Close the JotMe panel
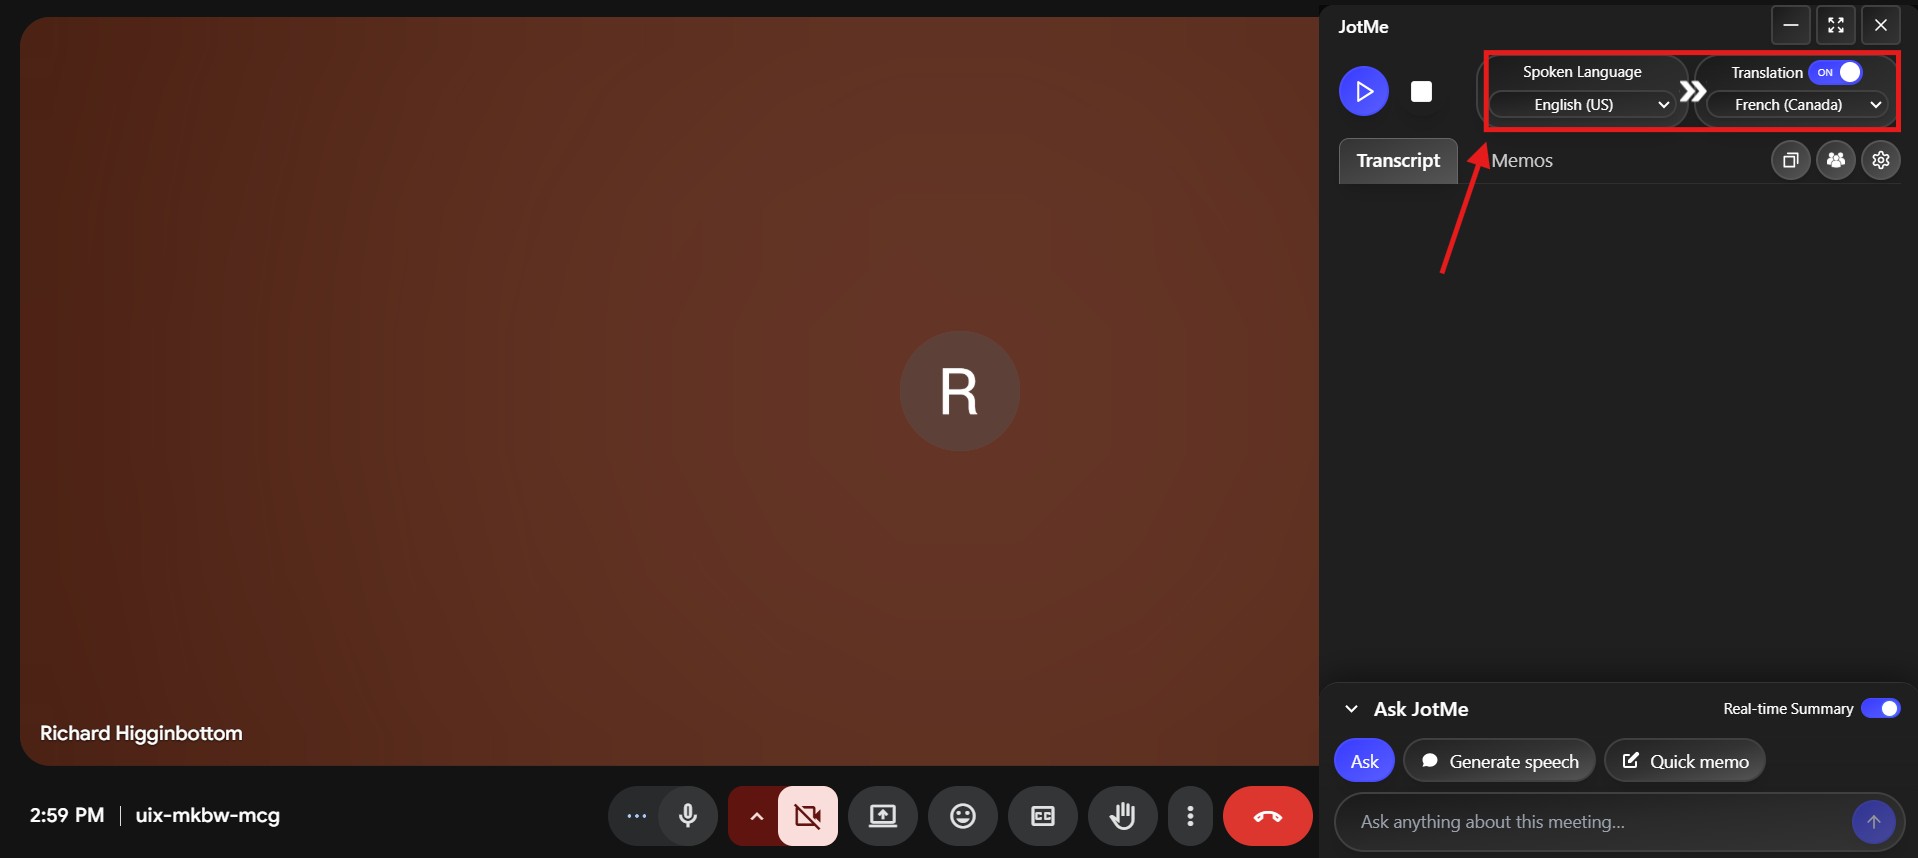This screenshot has width=1918, height=858. click(1880, 25)
